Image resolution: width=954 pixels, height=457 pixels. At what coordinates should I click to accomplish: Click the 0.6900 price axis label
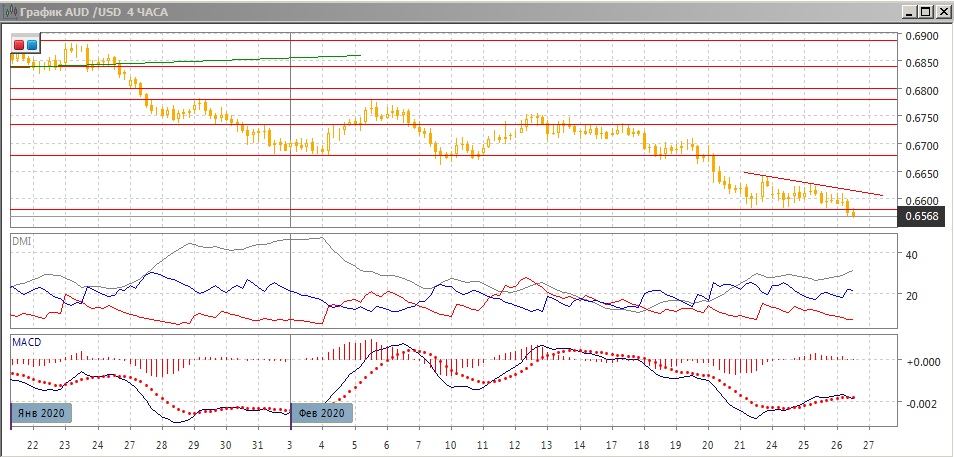click(x=921, y=37)
